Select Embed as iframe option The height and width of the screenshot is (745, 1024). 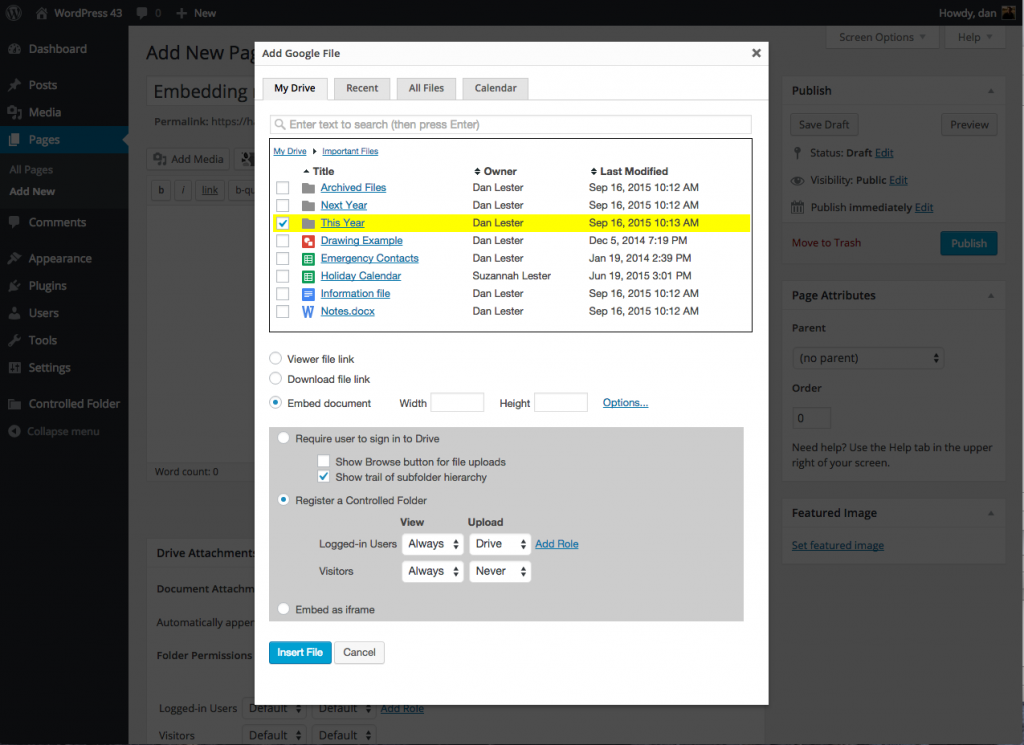283,609
